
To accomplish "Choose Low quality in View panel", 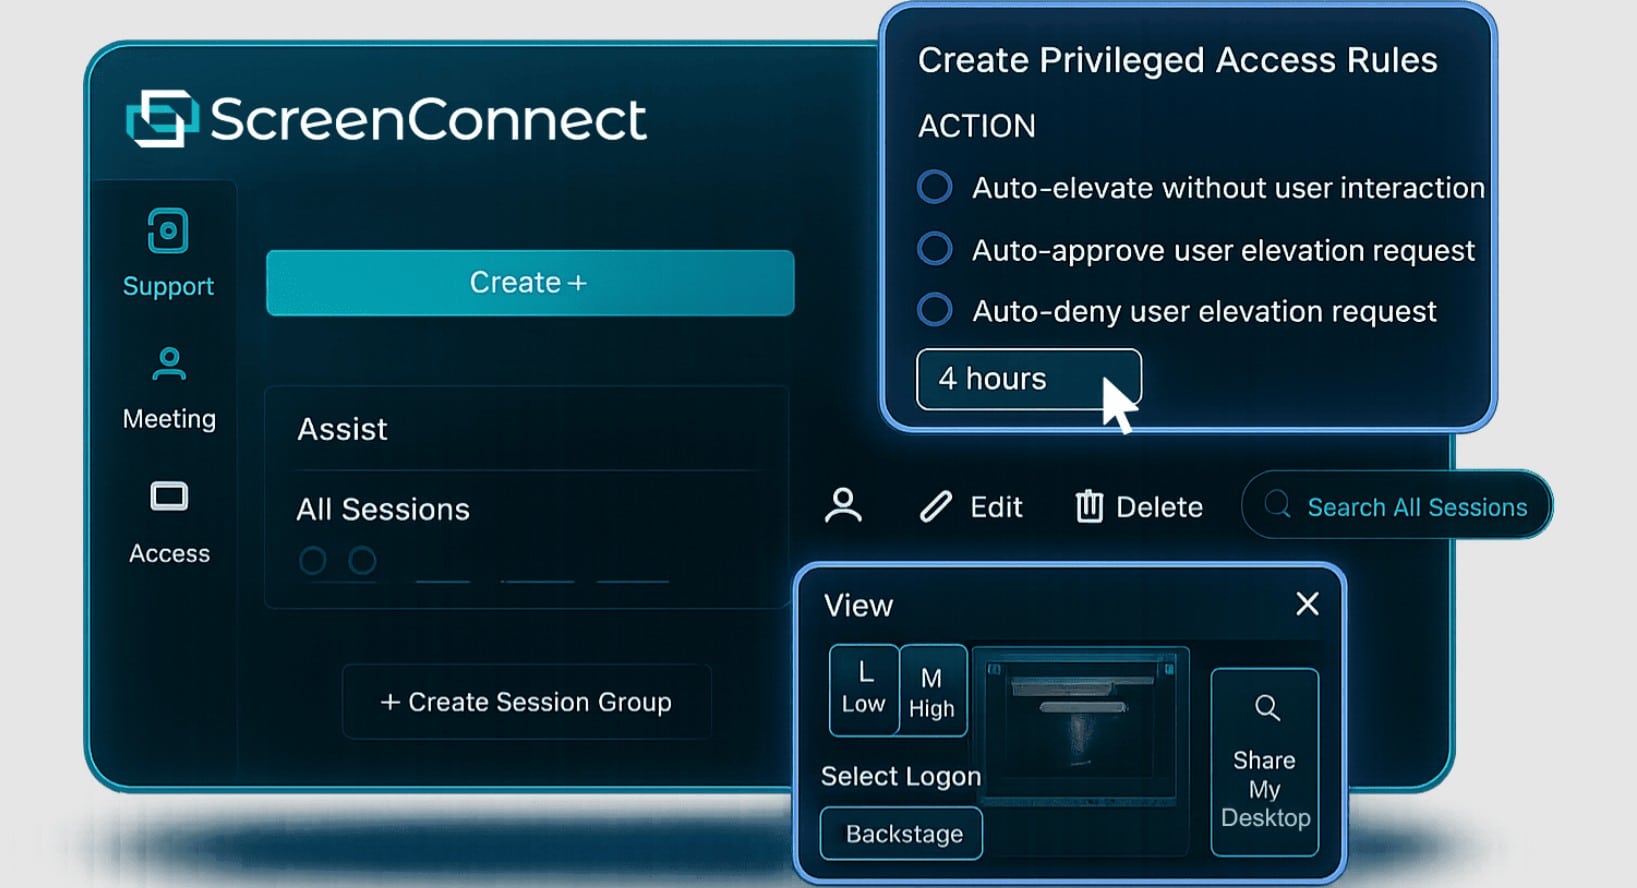I will point(864,690).
